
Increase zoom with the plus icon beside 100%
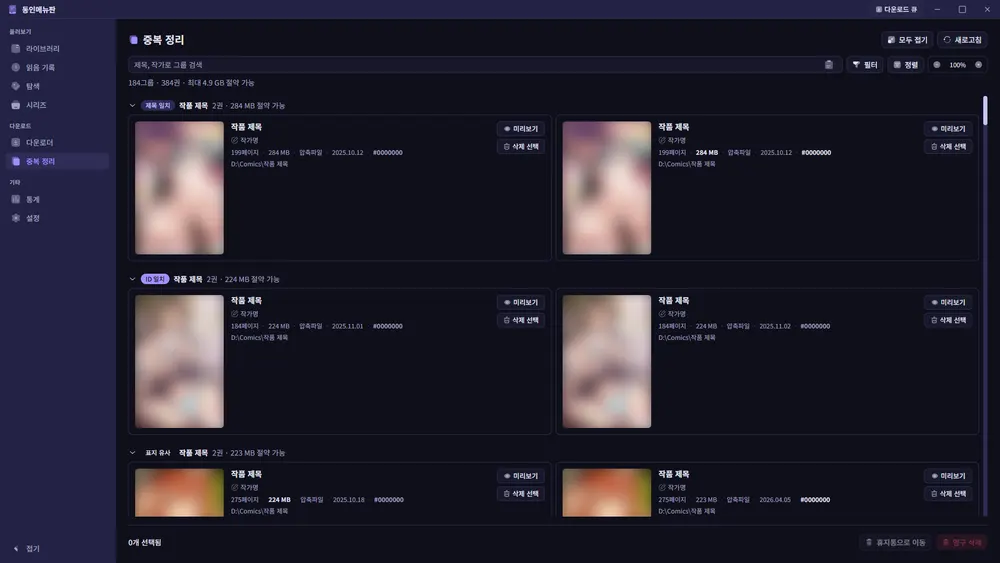tap(978, 64)
